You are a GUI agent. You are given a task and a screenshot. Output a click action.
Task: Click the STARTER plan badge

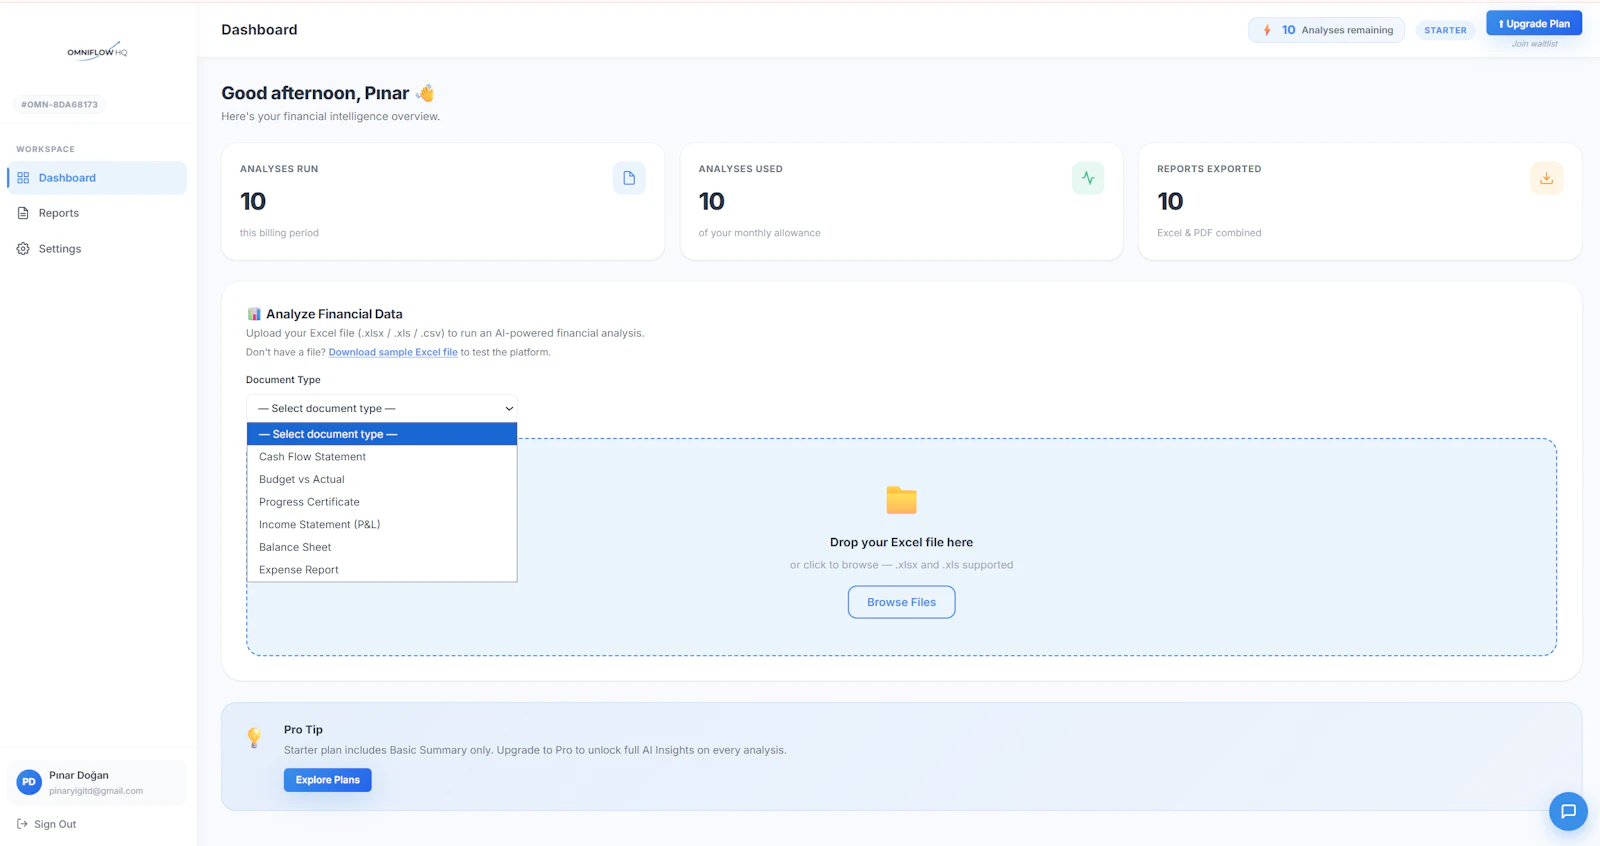(1445, 30)
